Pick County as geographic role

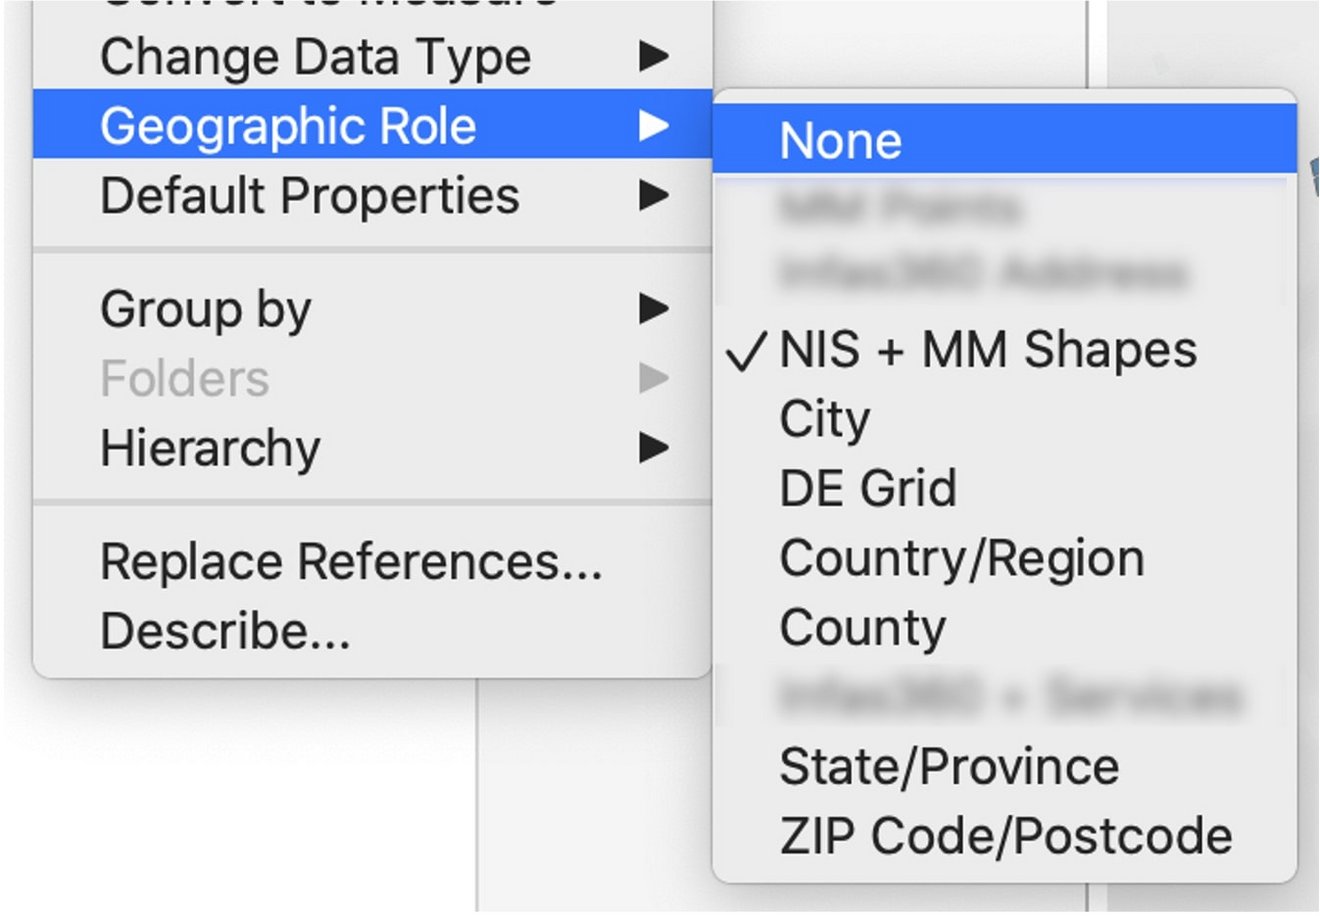point(862,628)
